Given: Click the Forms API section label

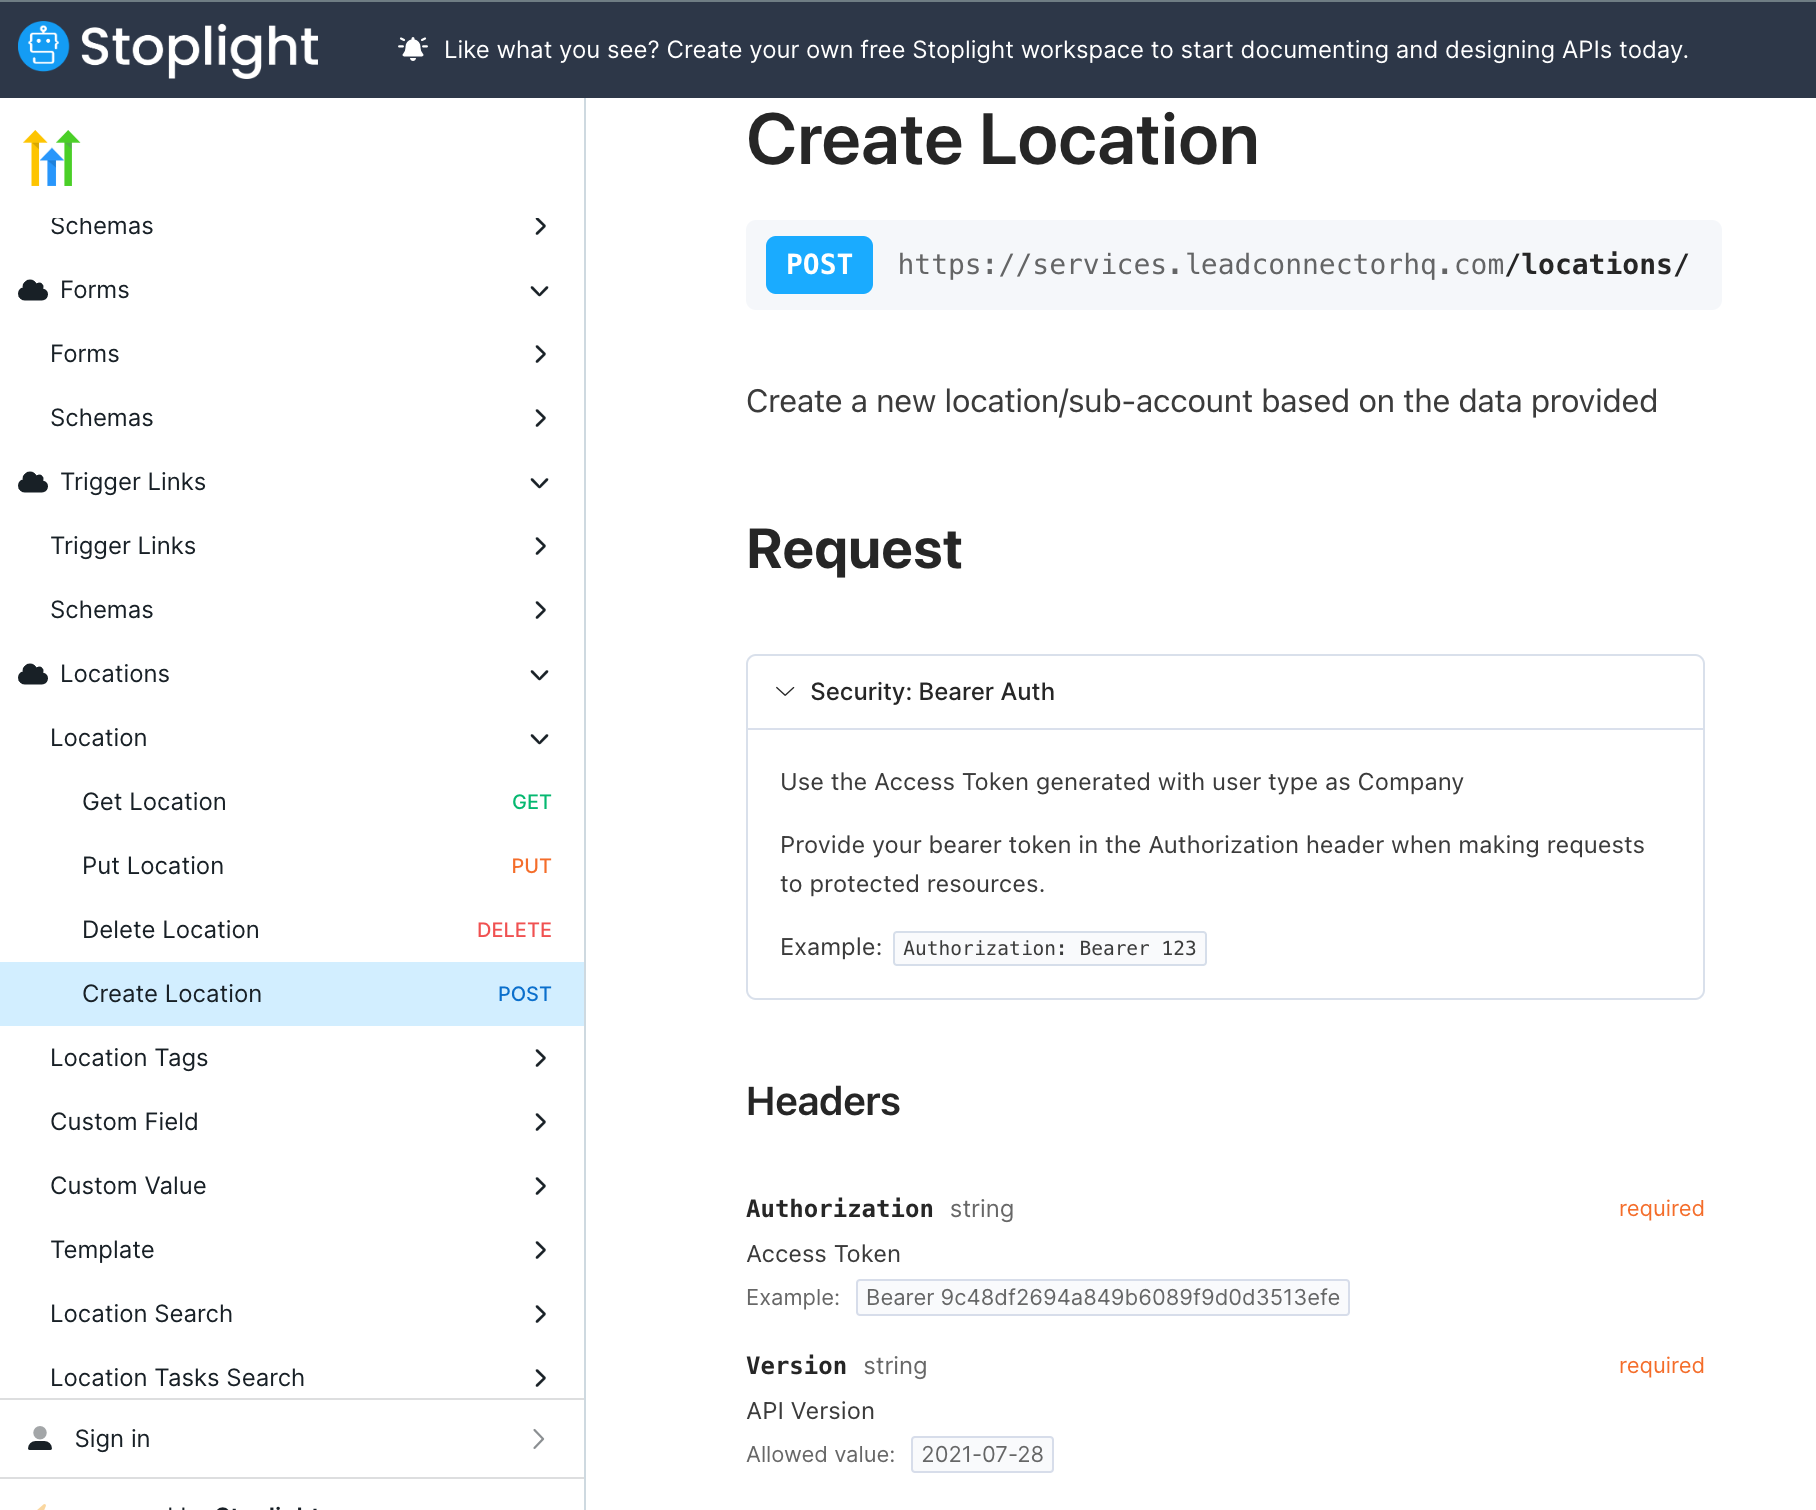Looking at the screenshot, I should pyautogui.click(x=95, y=290).
